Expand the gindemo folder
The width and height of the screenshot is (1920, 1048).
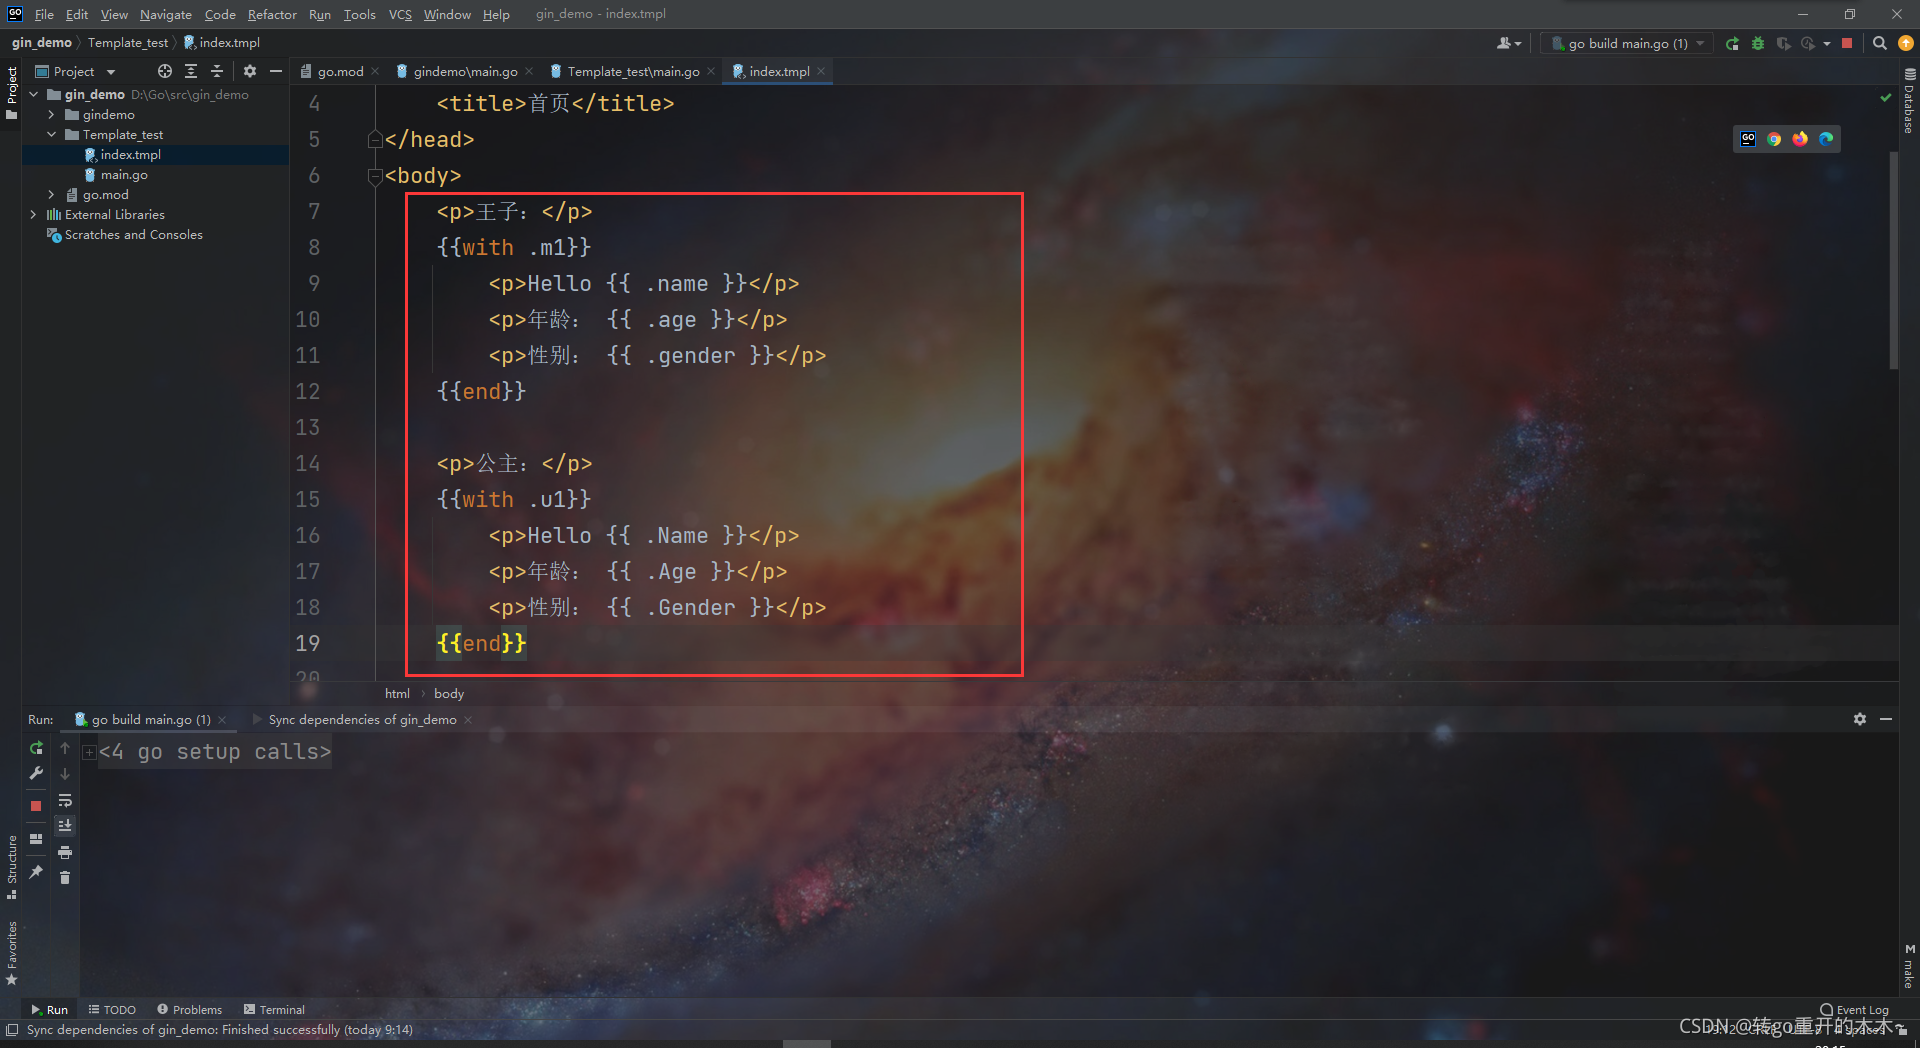point(51,114)
